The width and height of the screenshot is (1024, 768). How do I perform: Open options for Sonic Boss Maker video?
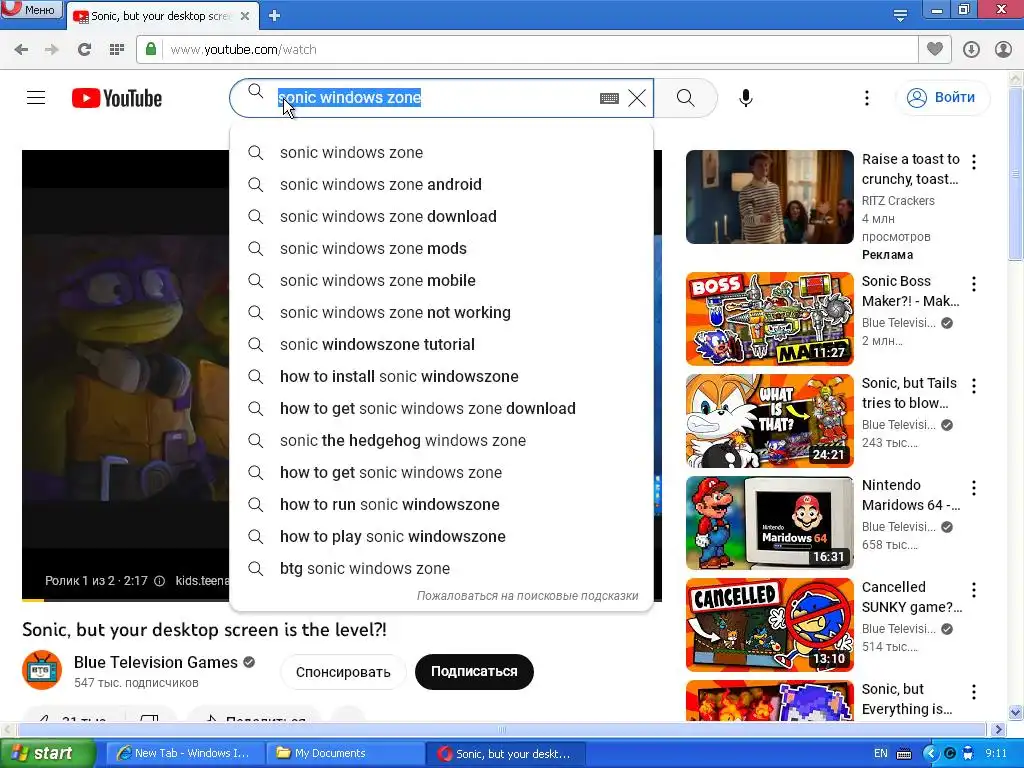pyautogui.click(x=974, y=283)
